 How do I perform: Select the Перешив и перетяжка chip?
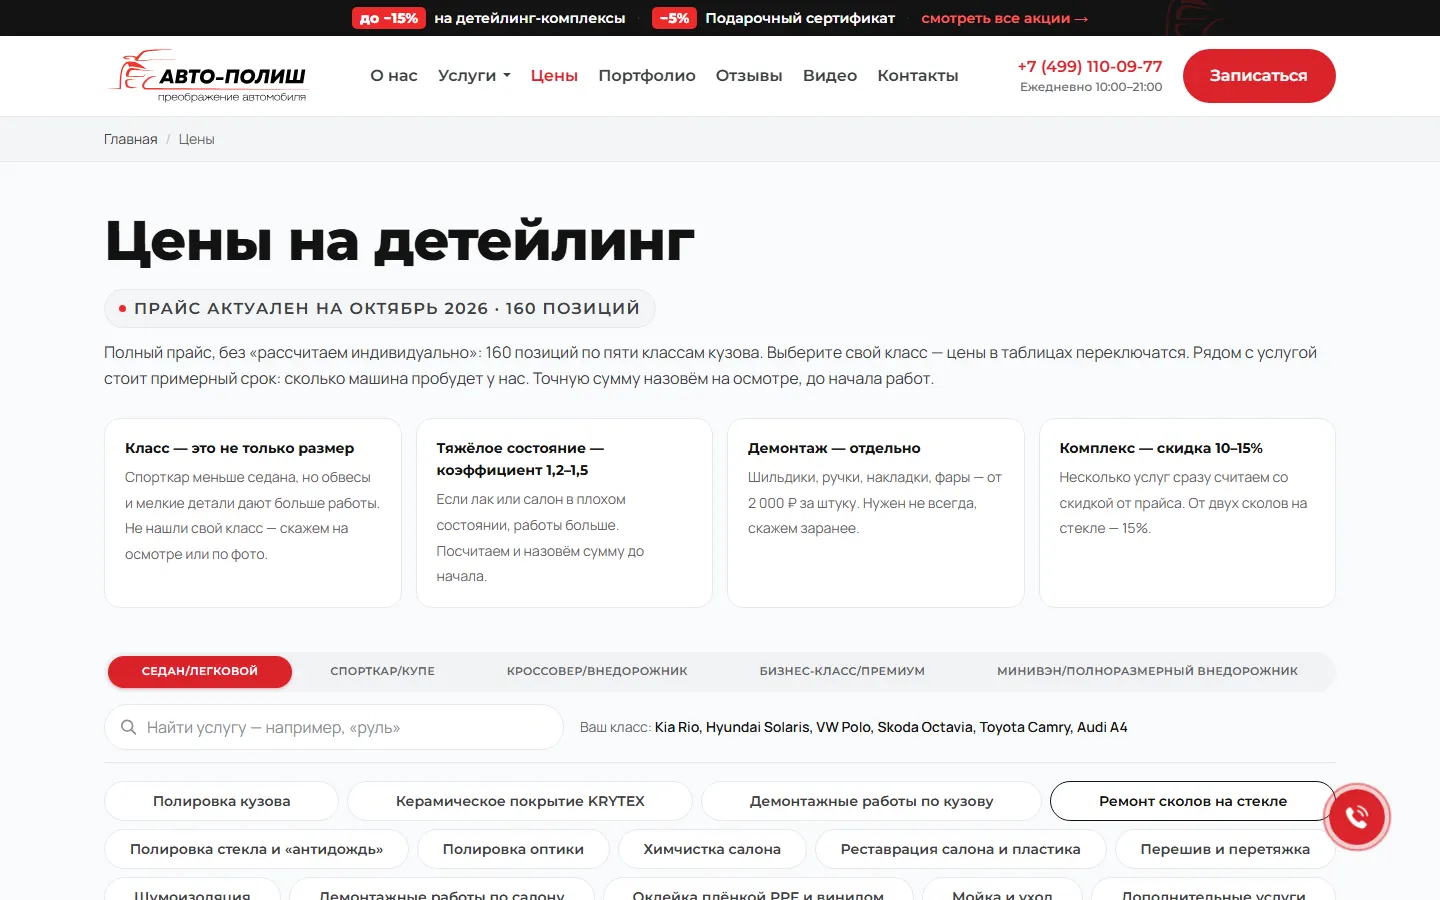pos(1225,849)
